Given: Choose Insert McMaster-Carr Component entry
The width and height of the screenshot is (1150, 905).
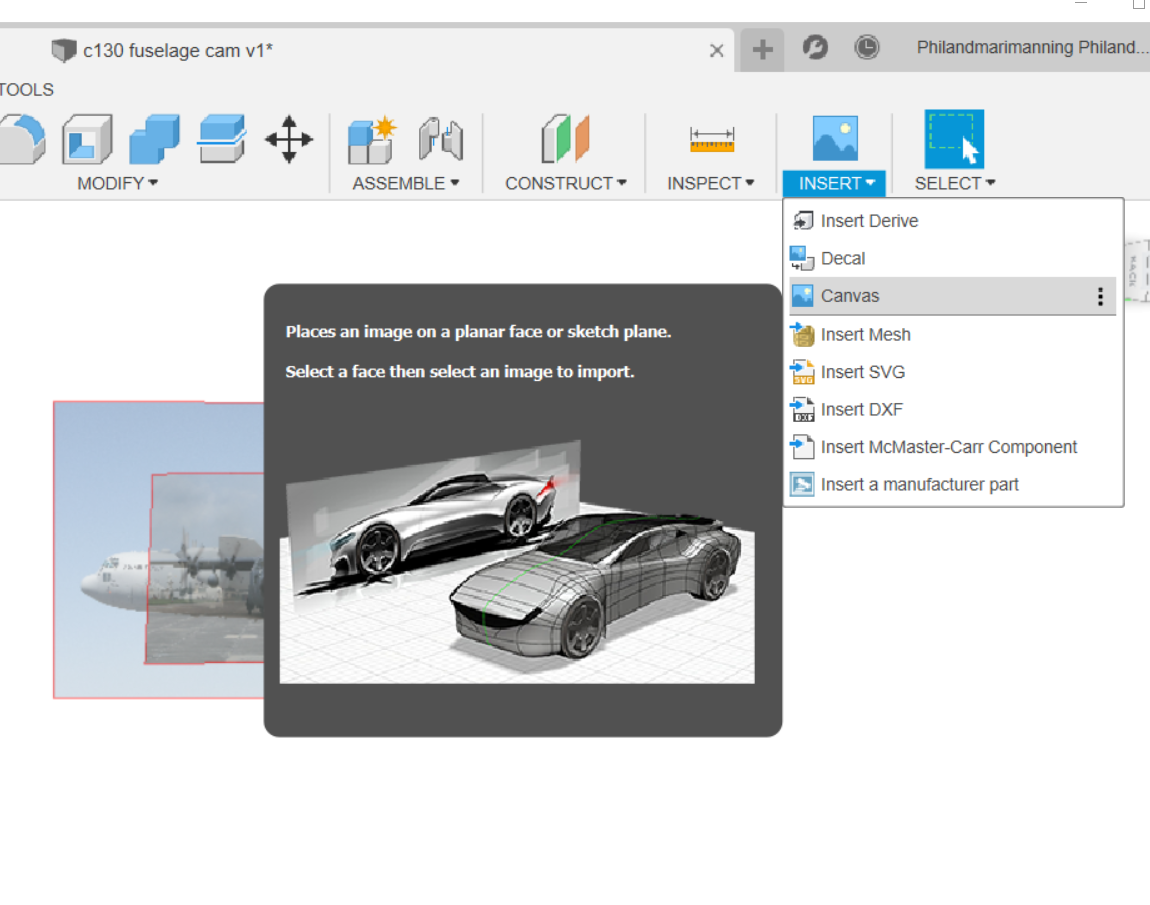Looking at the screenshot, I should coord(953,447).
